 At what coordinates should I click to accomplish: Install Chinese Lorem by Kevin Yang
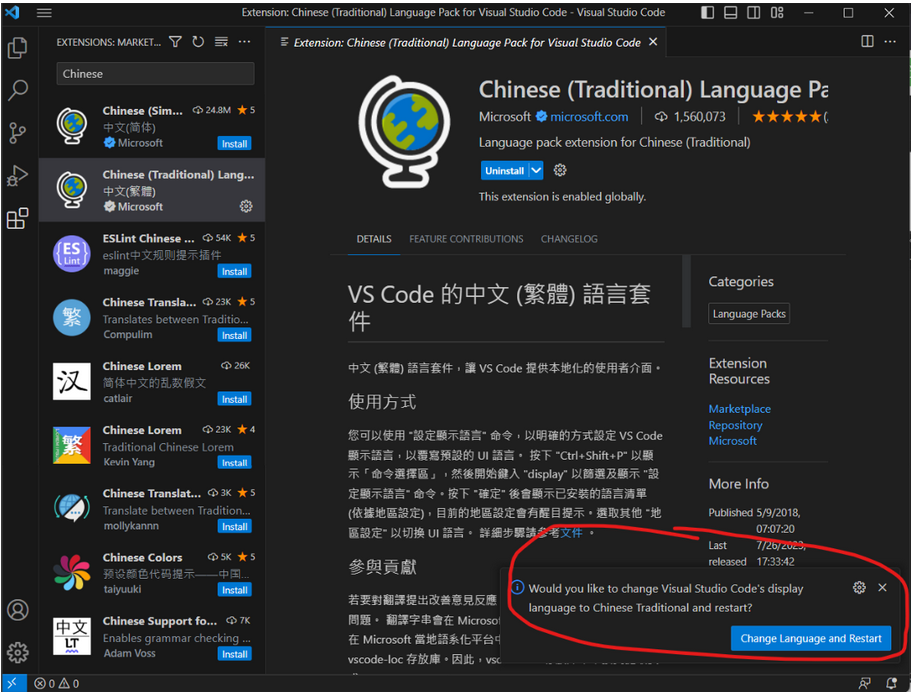(234, 462)
